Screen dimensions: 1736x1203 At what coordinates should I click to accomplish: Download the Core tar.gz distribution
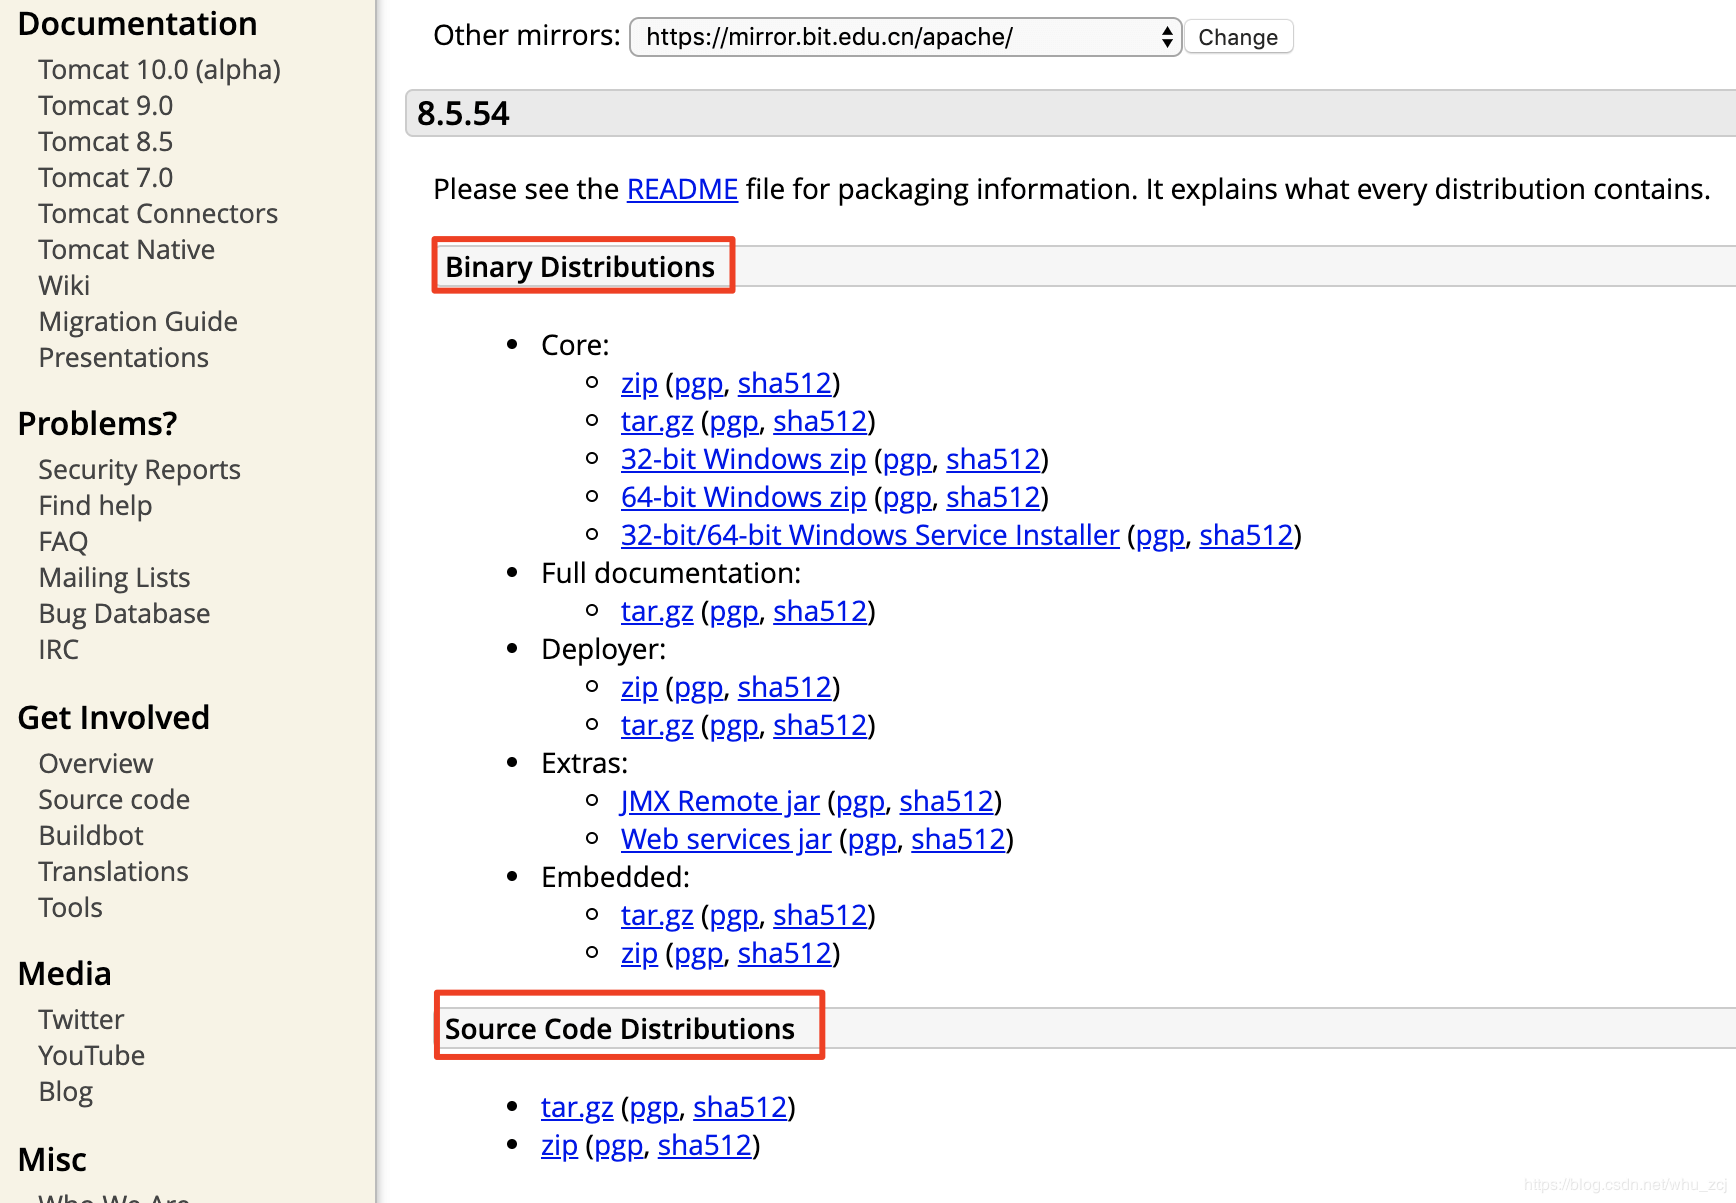[x=657, y=421]
